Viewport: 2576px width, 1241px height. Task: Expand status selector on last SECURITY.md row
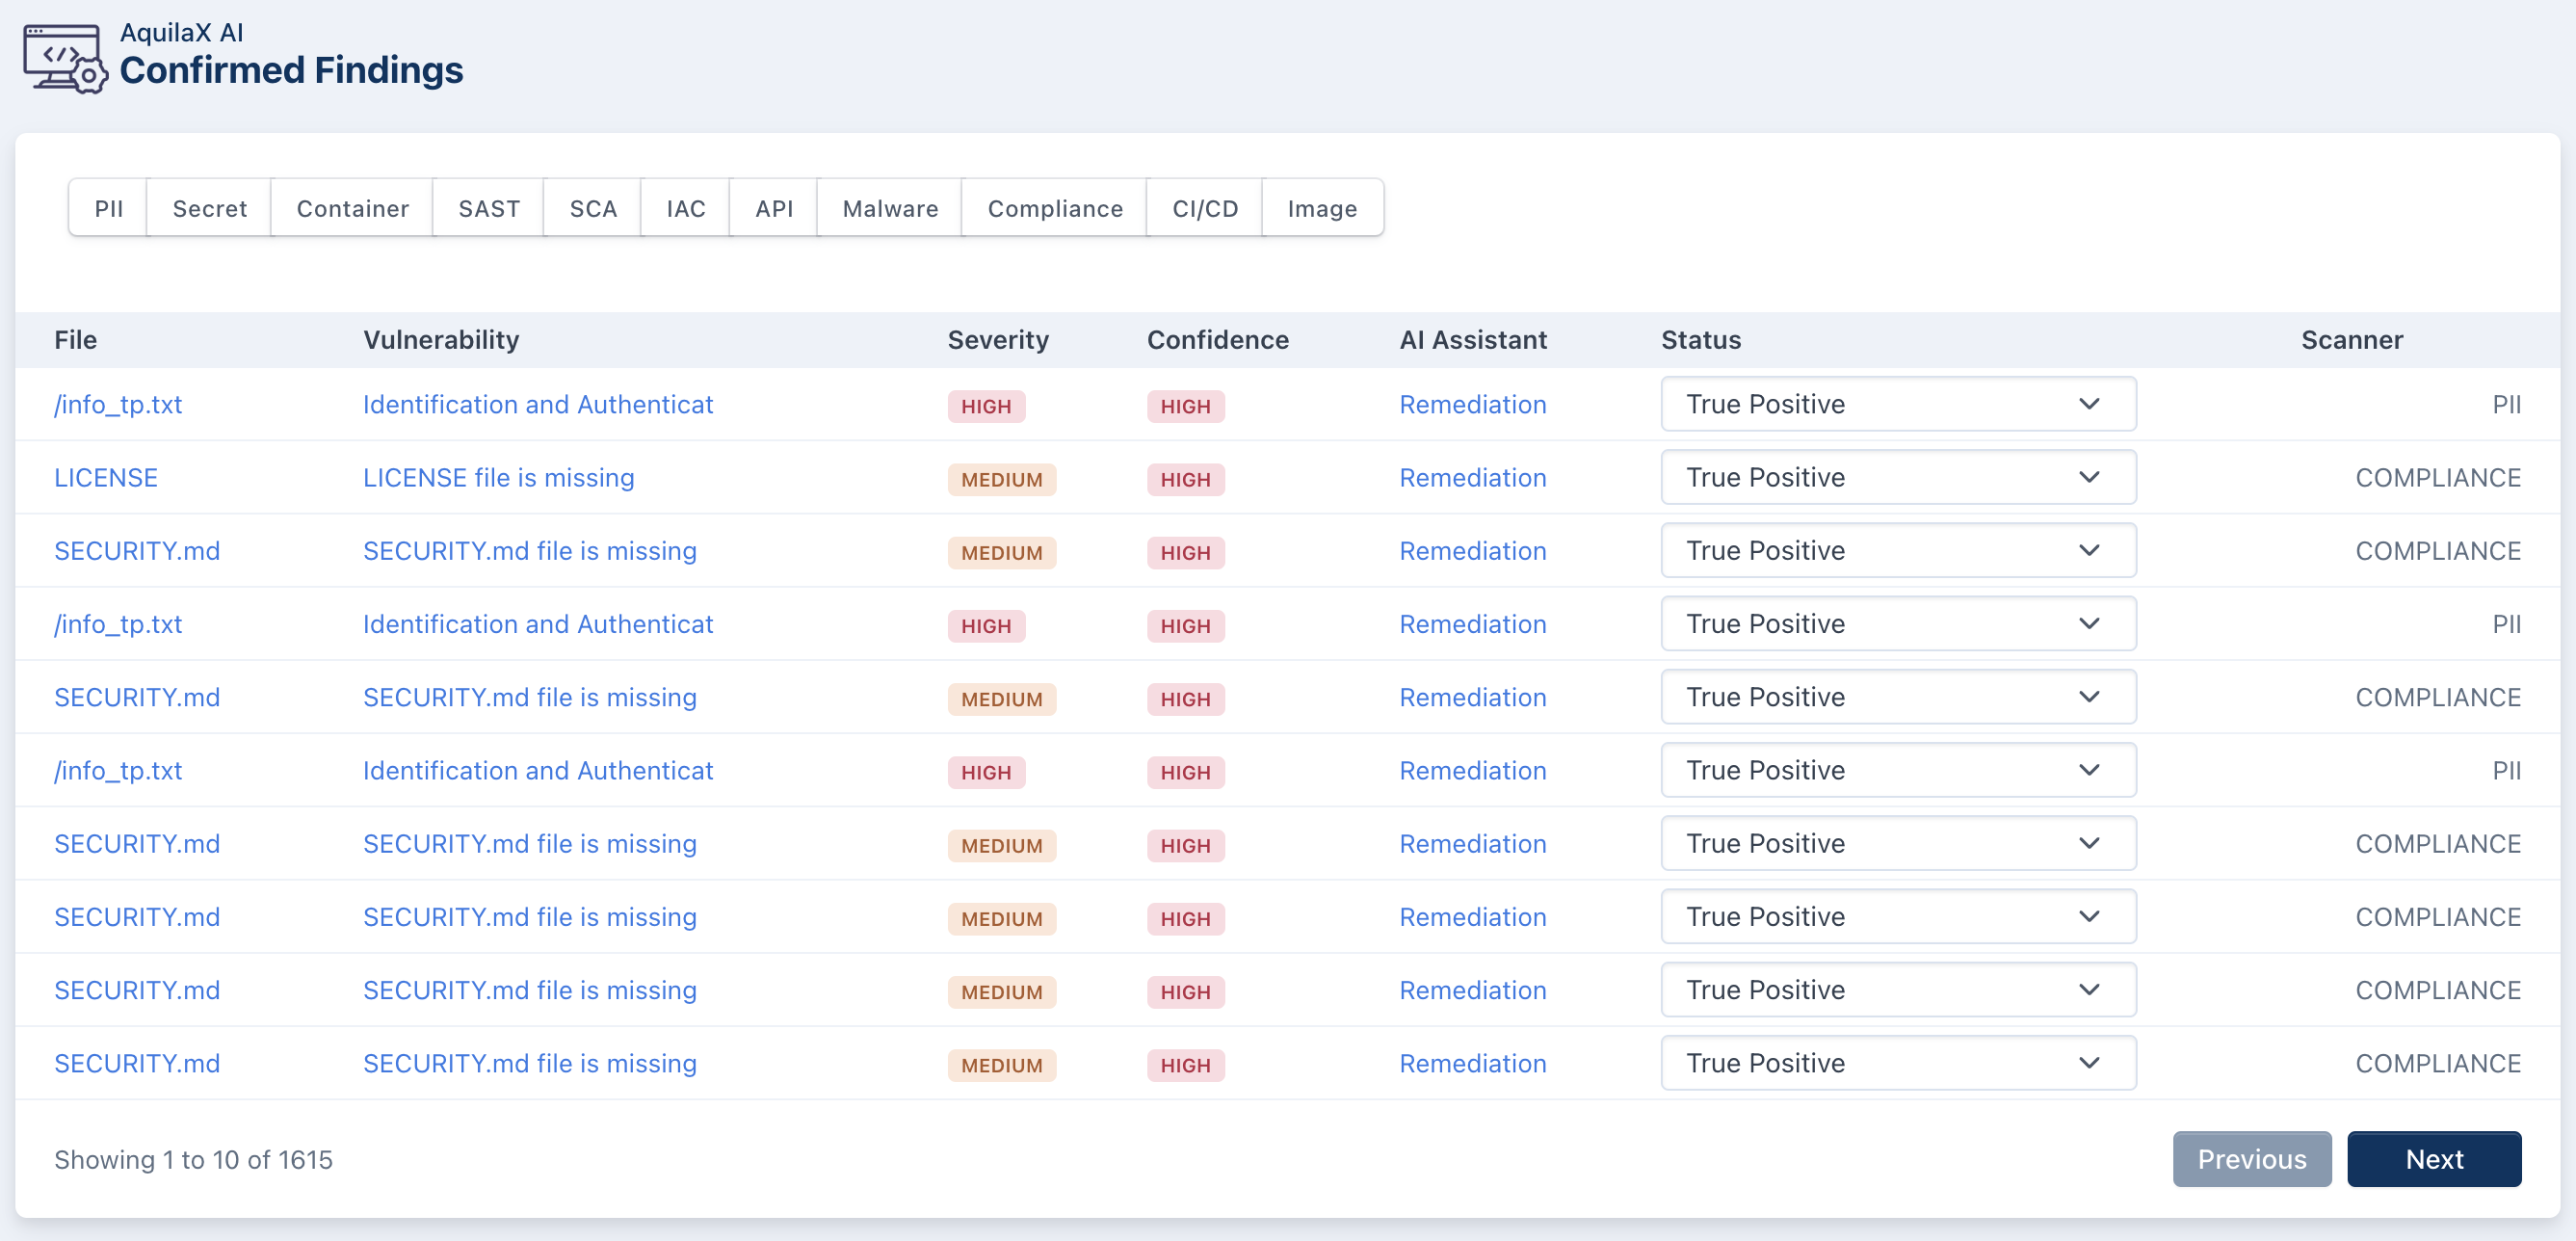pos(1897,1063)
